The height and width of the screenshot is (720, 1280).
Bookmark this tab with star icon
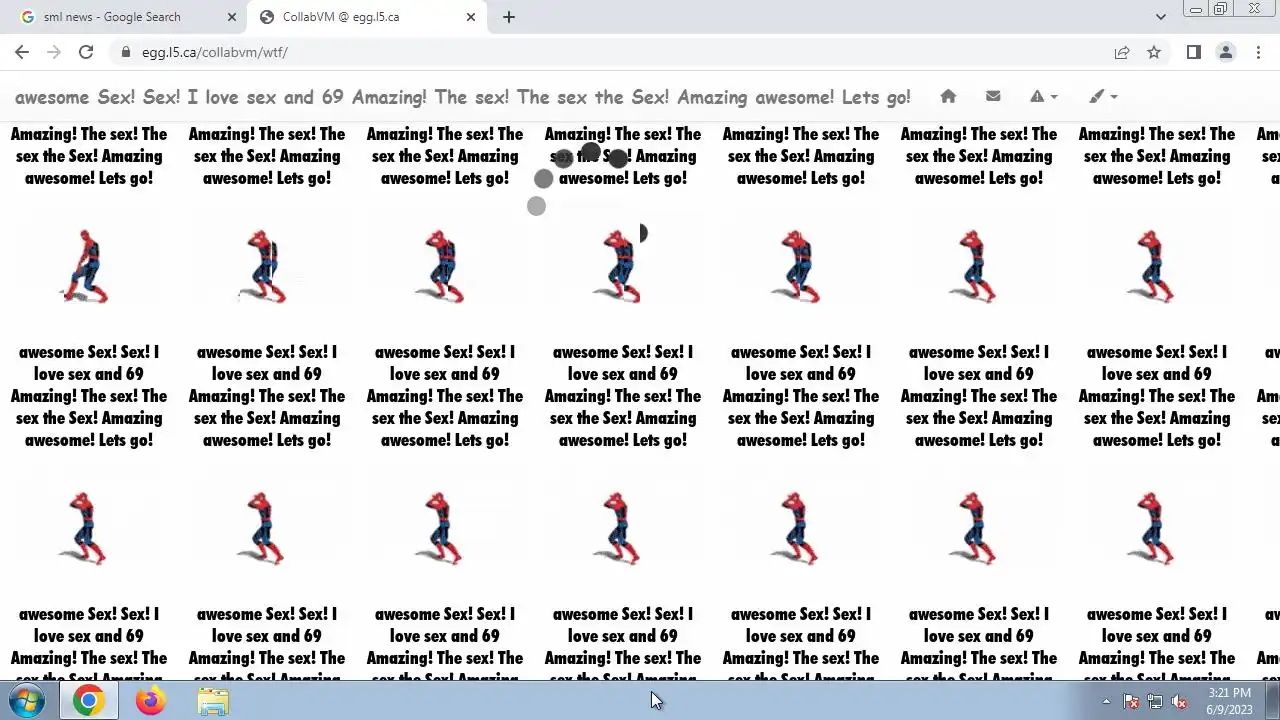[1154, 52]
